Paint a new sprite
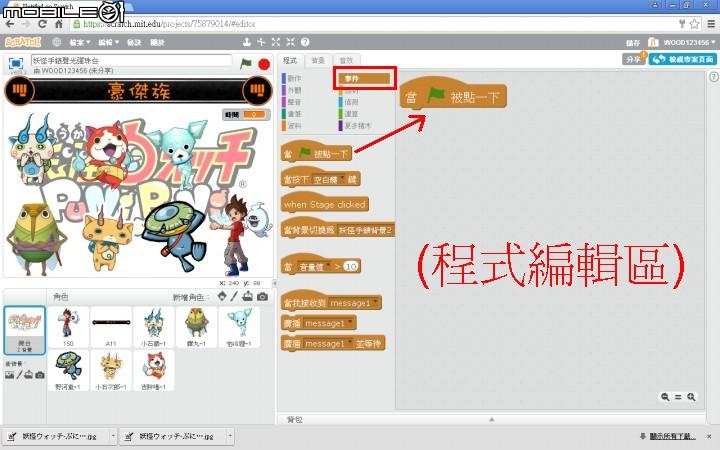The width and height of the screenshot is (720, 450). pos(234,297)
